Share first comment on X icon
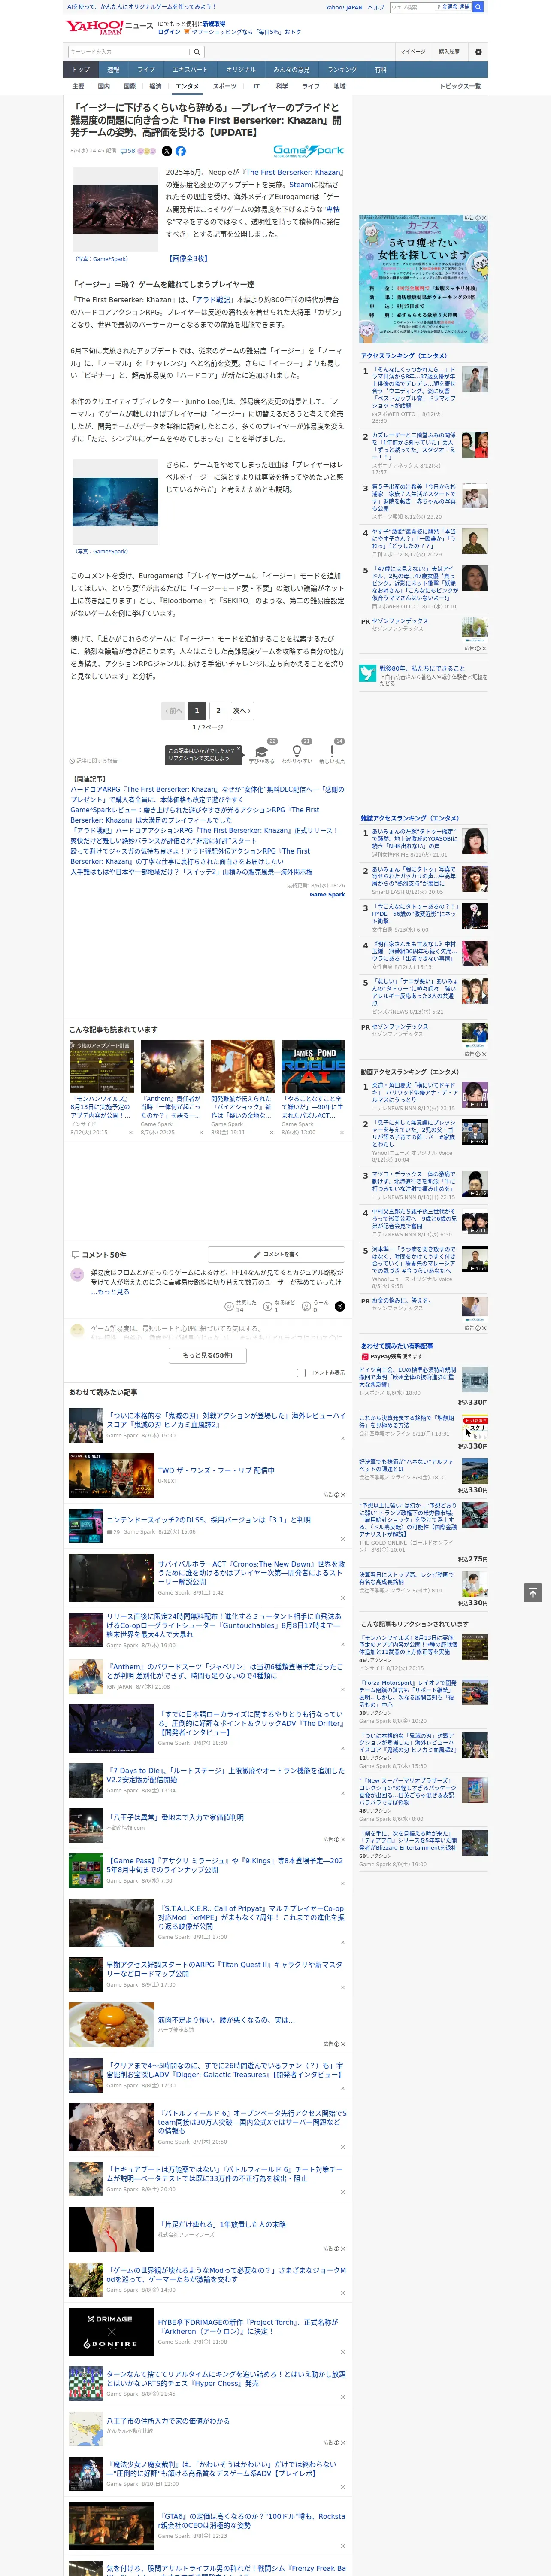The image size is (551, 2576). [x=340, y=1306]
